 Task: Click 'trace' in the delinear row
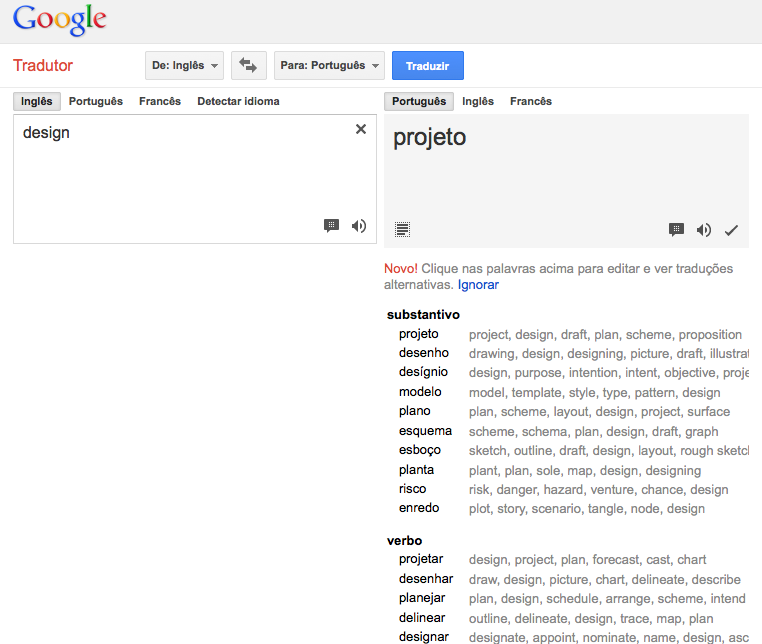pyautogui.click(x=634, y=619)
